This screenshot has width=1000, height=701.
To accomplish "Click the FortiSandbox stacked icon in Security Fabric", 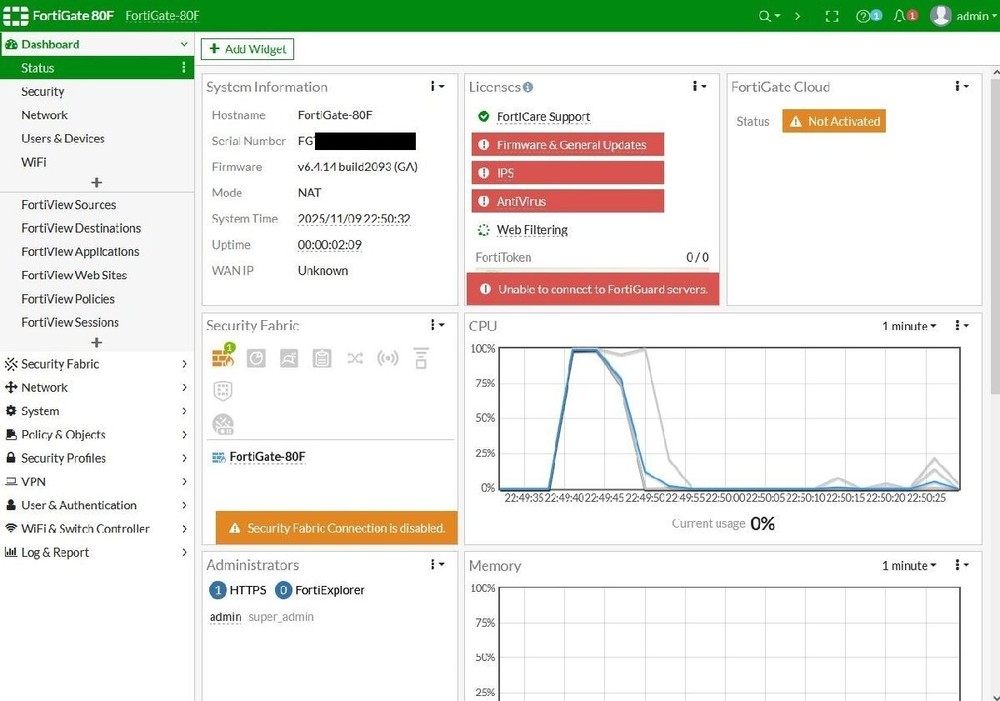I will [x=421, y=358].
